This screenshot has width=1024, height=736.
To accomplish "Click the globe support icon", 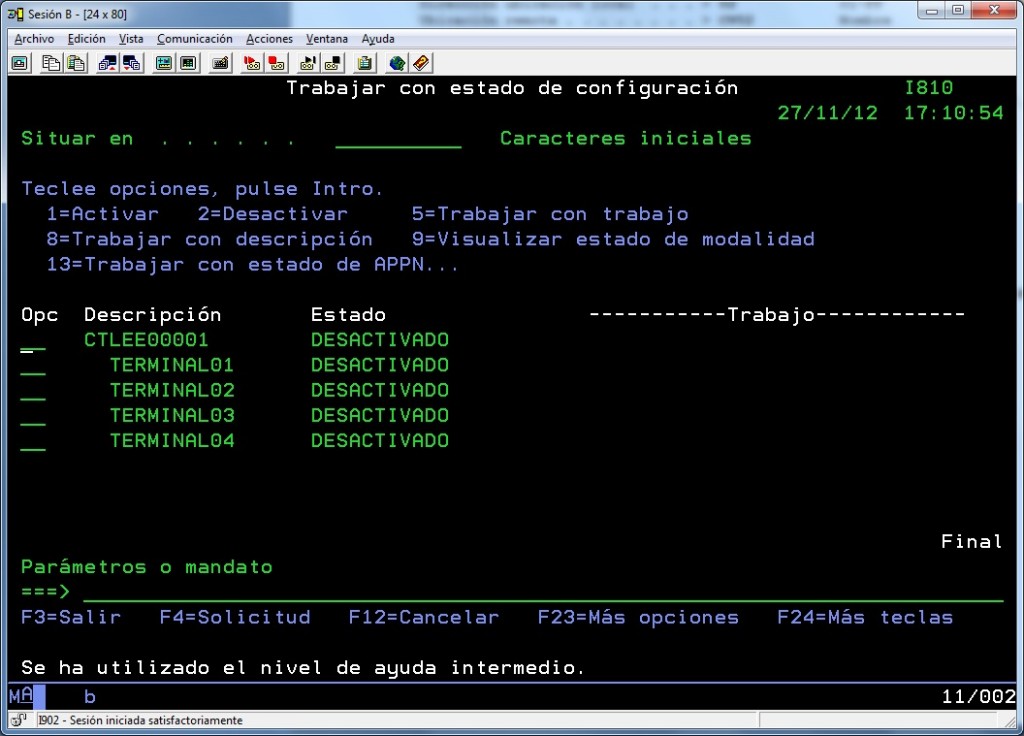I will coord(396,63).
